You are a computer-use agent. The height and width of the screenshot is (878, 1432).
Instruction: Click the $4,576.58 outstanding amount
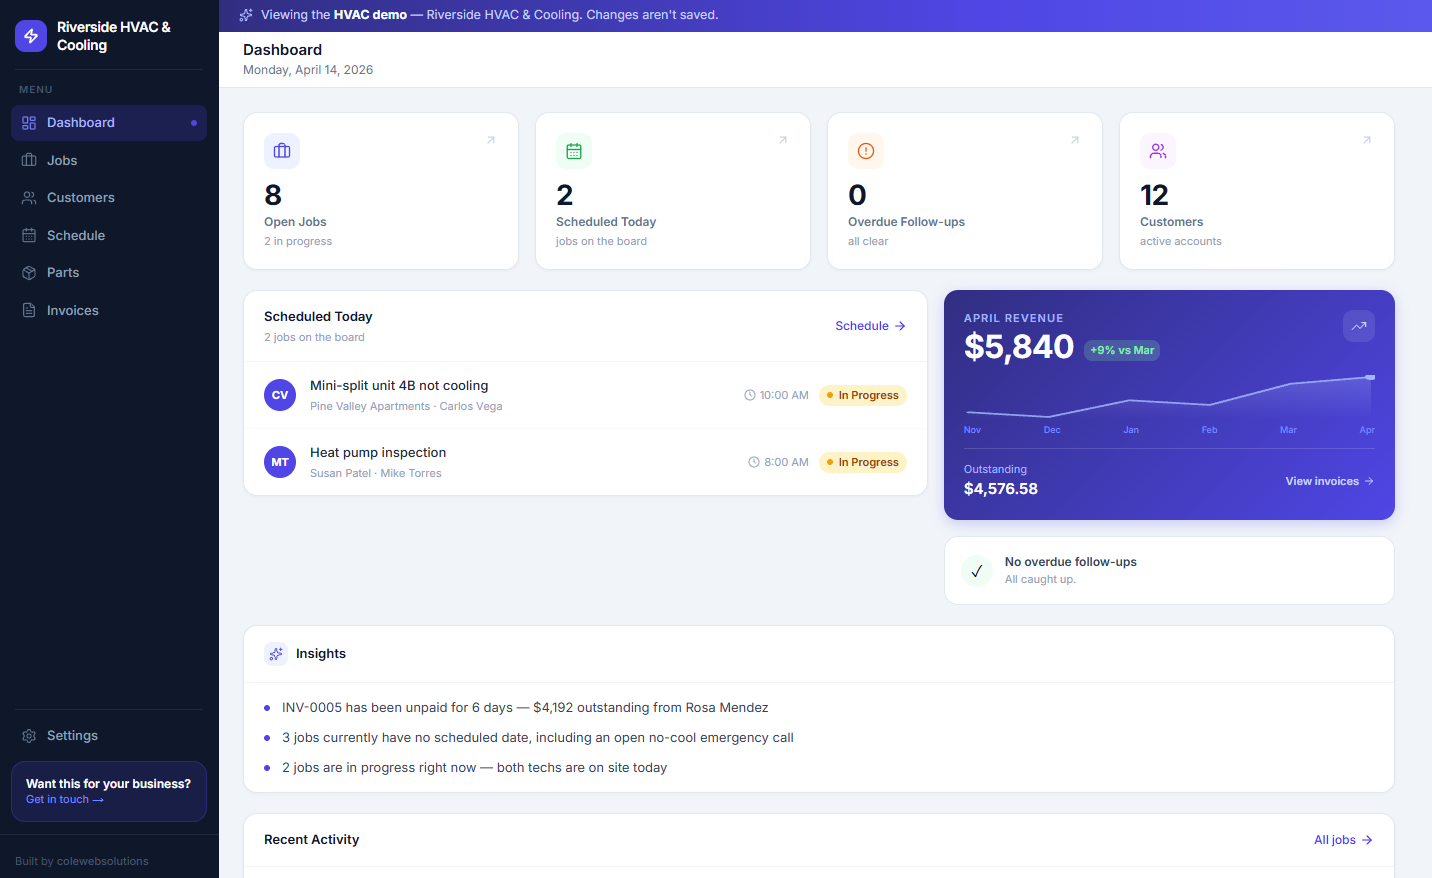1001,489
